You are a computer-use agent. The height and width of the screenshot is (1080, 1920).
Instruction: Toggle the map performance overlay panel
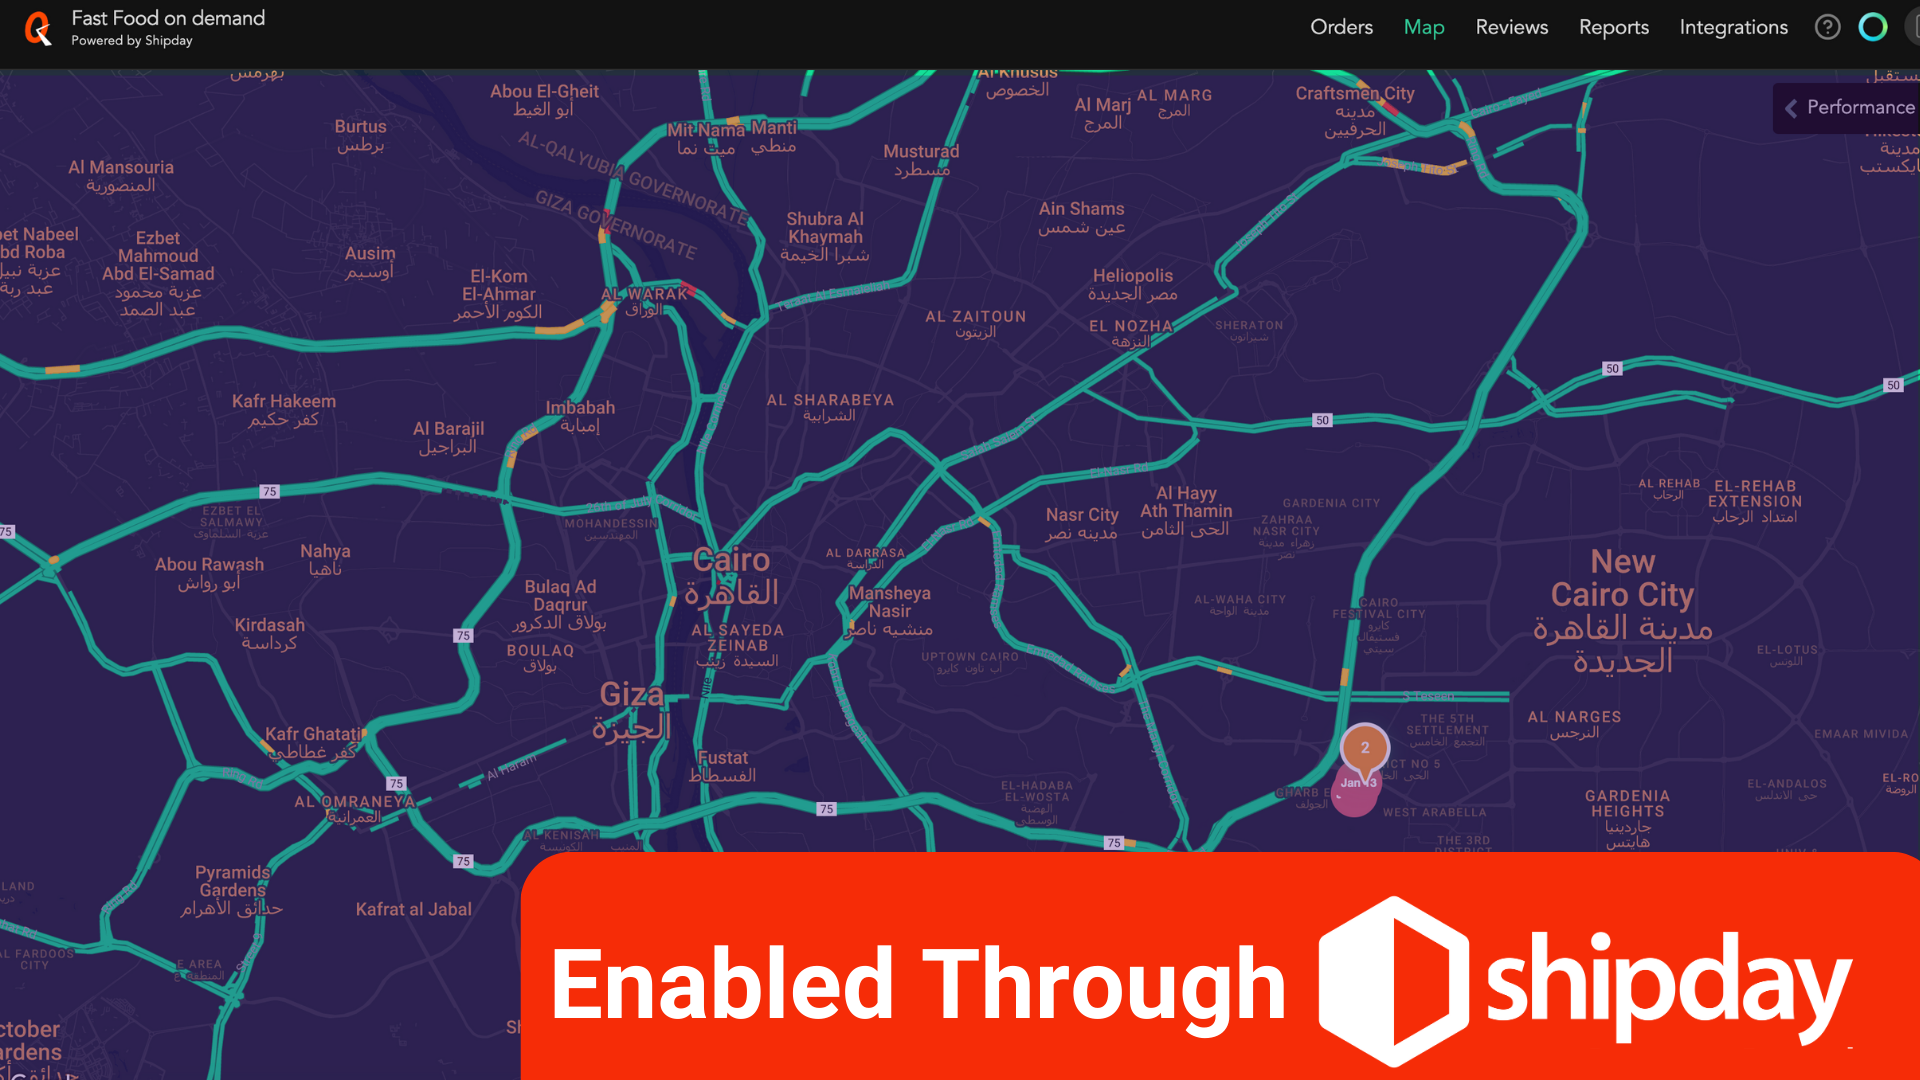pos(1847,107)
